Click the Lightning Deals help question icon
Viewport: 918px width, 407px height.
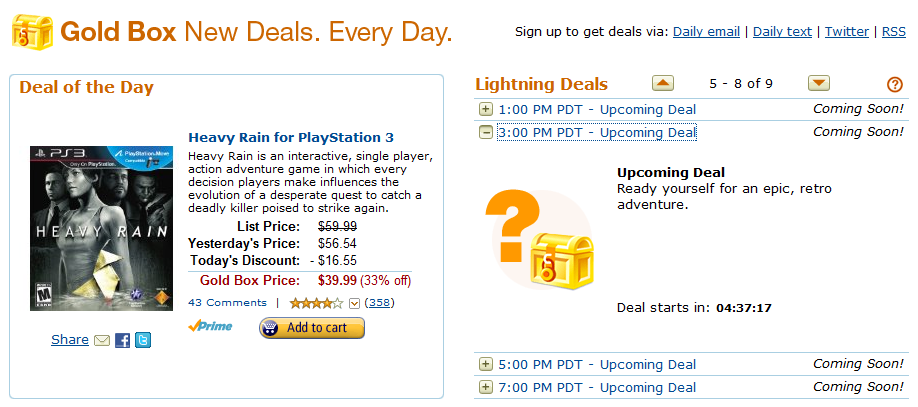tap(895, 85)
